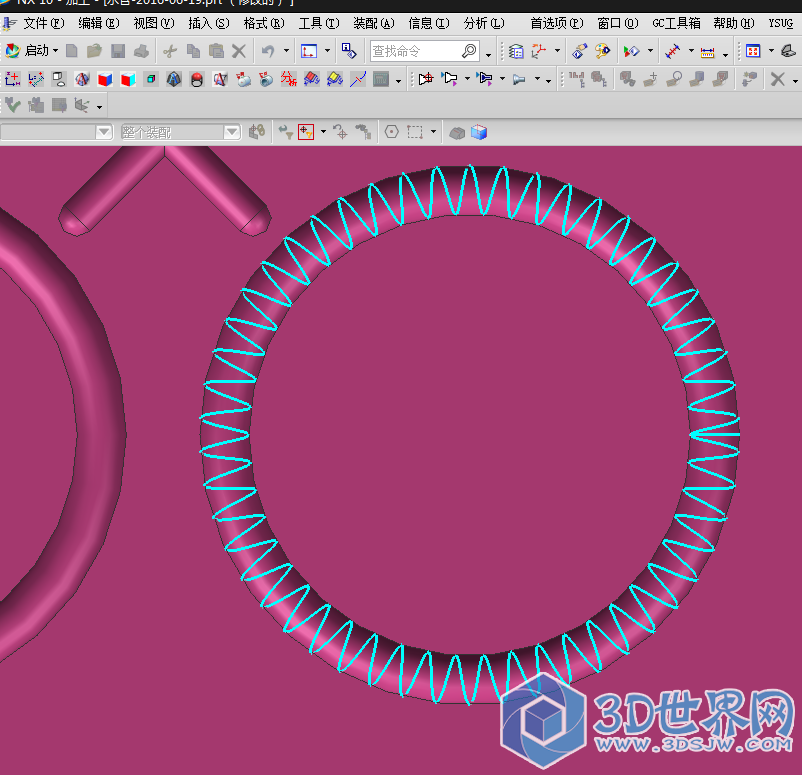Image resolution: width=802 pixels, height=775 pixels.
Task: Click the hexagon snap point icon
Action: tap(392, 132)
